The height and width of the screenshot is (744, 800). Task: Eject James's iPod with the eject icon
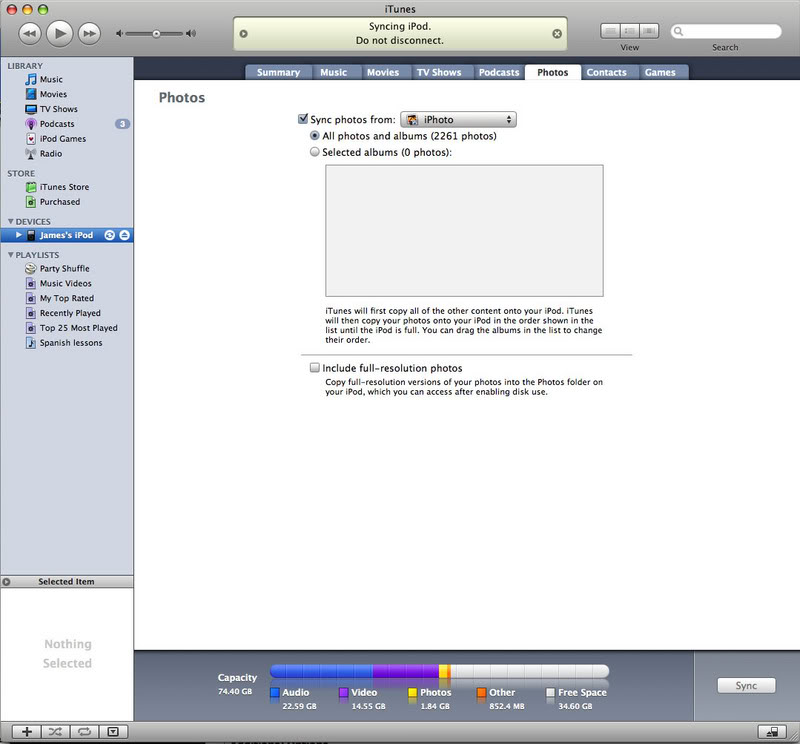pos(124,235)
